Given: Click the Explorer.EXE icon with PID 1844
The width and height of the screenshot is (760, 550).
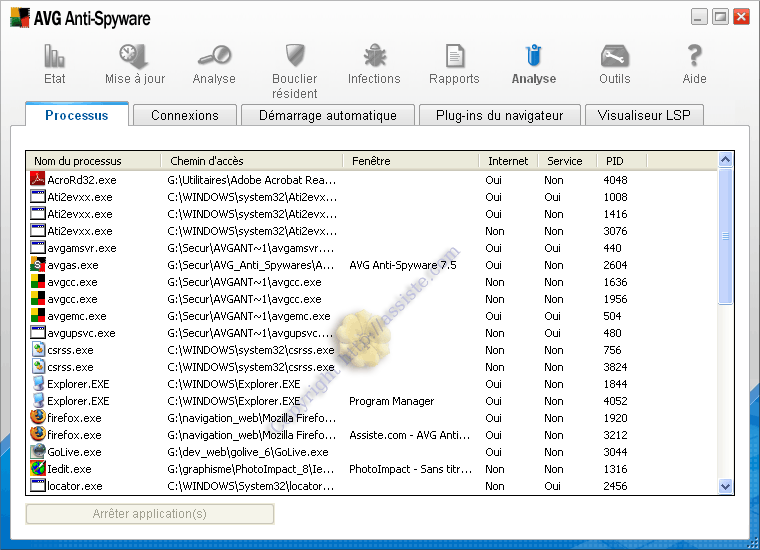Looking at the screenshot, I should pyautogui.click(x=38, y=383).
